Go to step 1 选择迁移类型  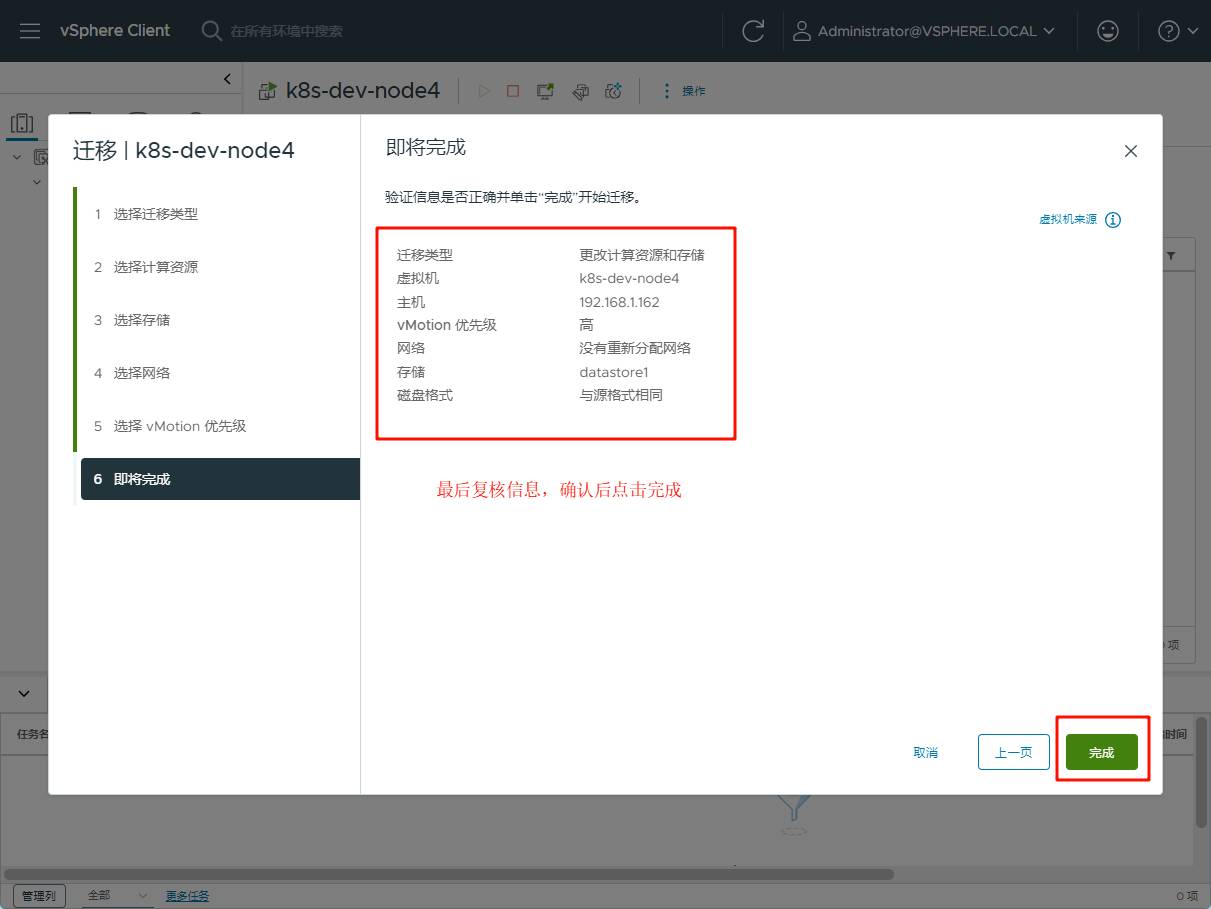coord(155,214)
